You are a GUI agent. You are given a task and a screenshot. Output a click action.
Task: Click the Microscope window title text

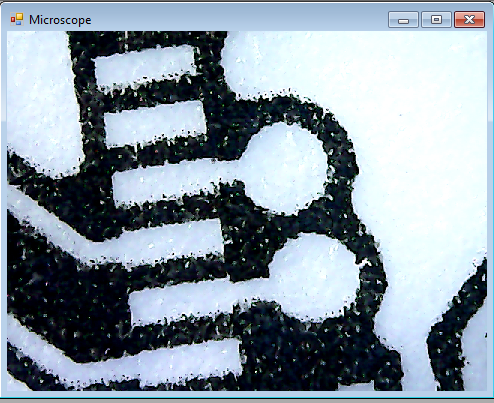[60, 20]
